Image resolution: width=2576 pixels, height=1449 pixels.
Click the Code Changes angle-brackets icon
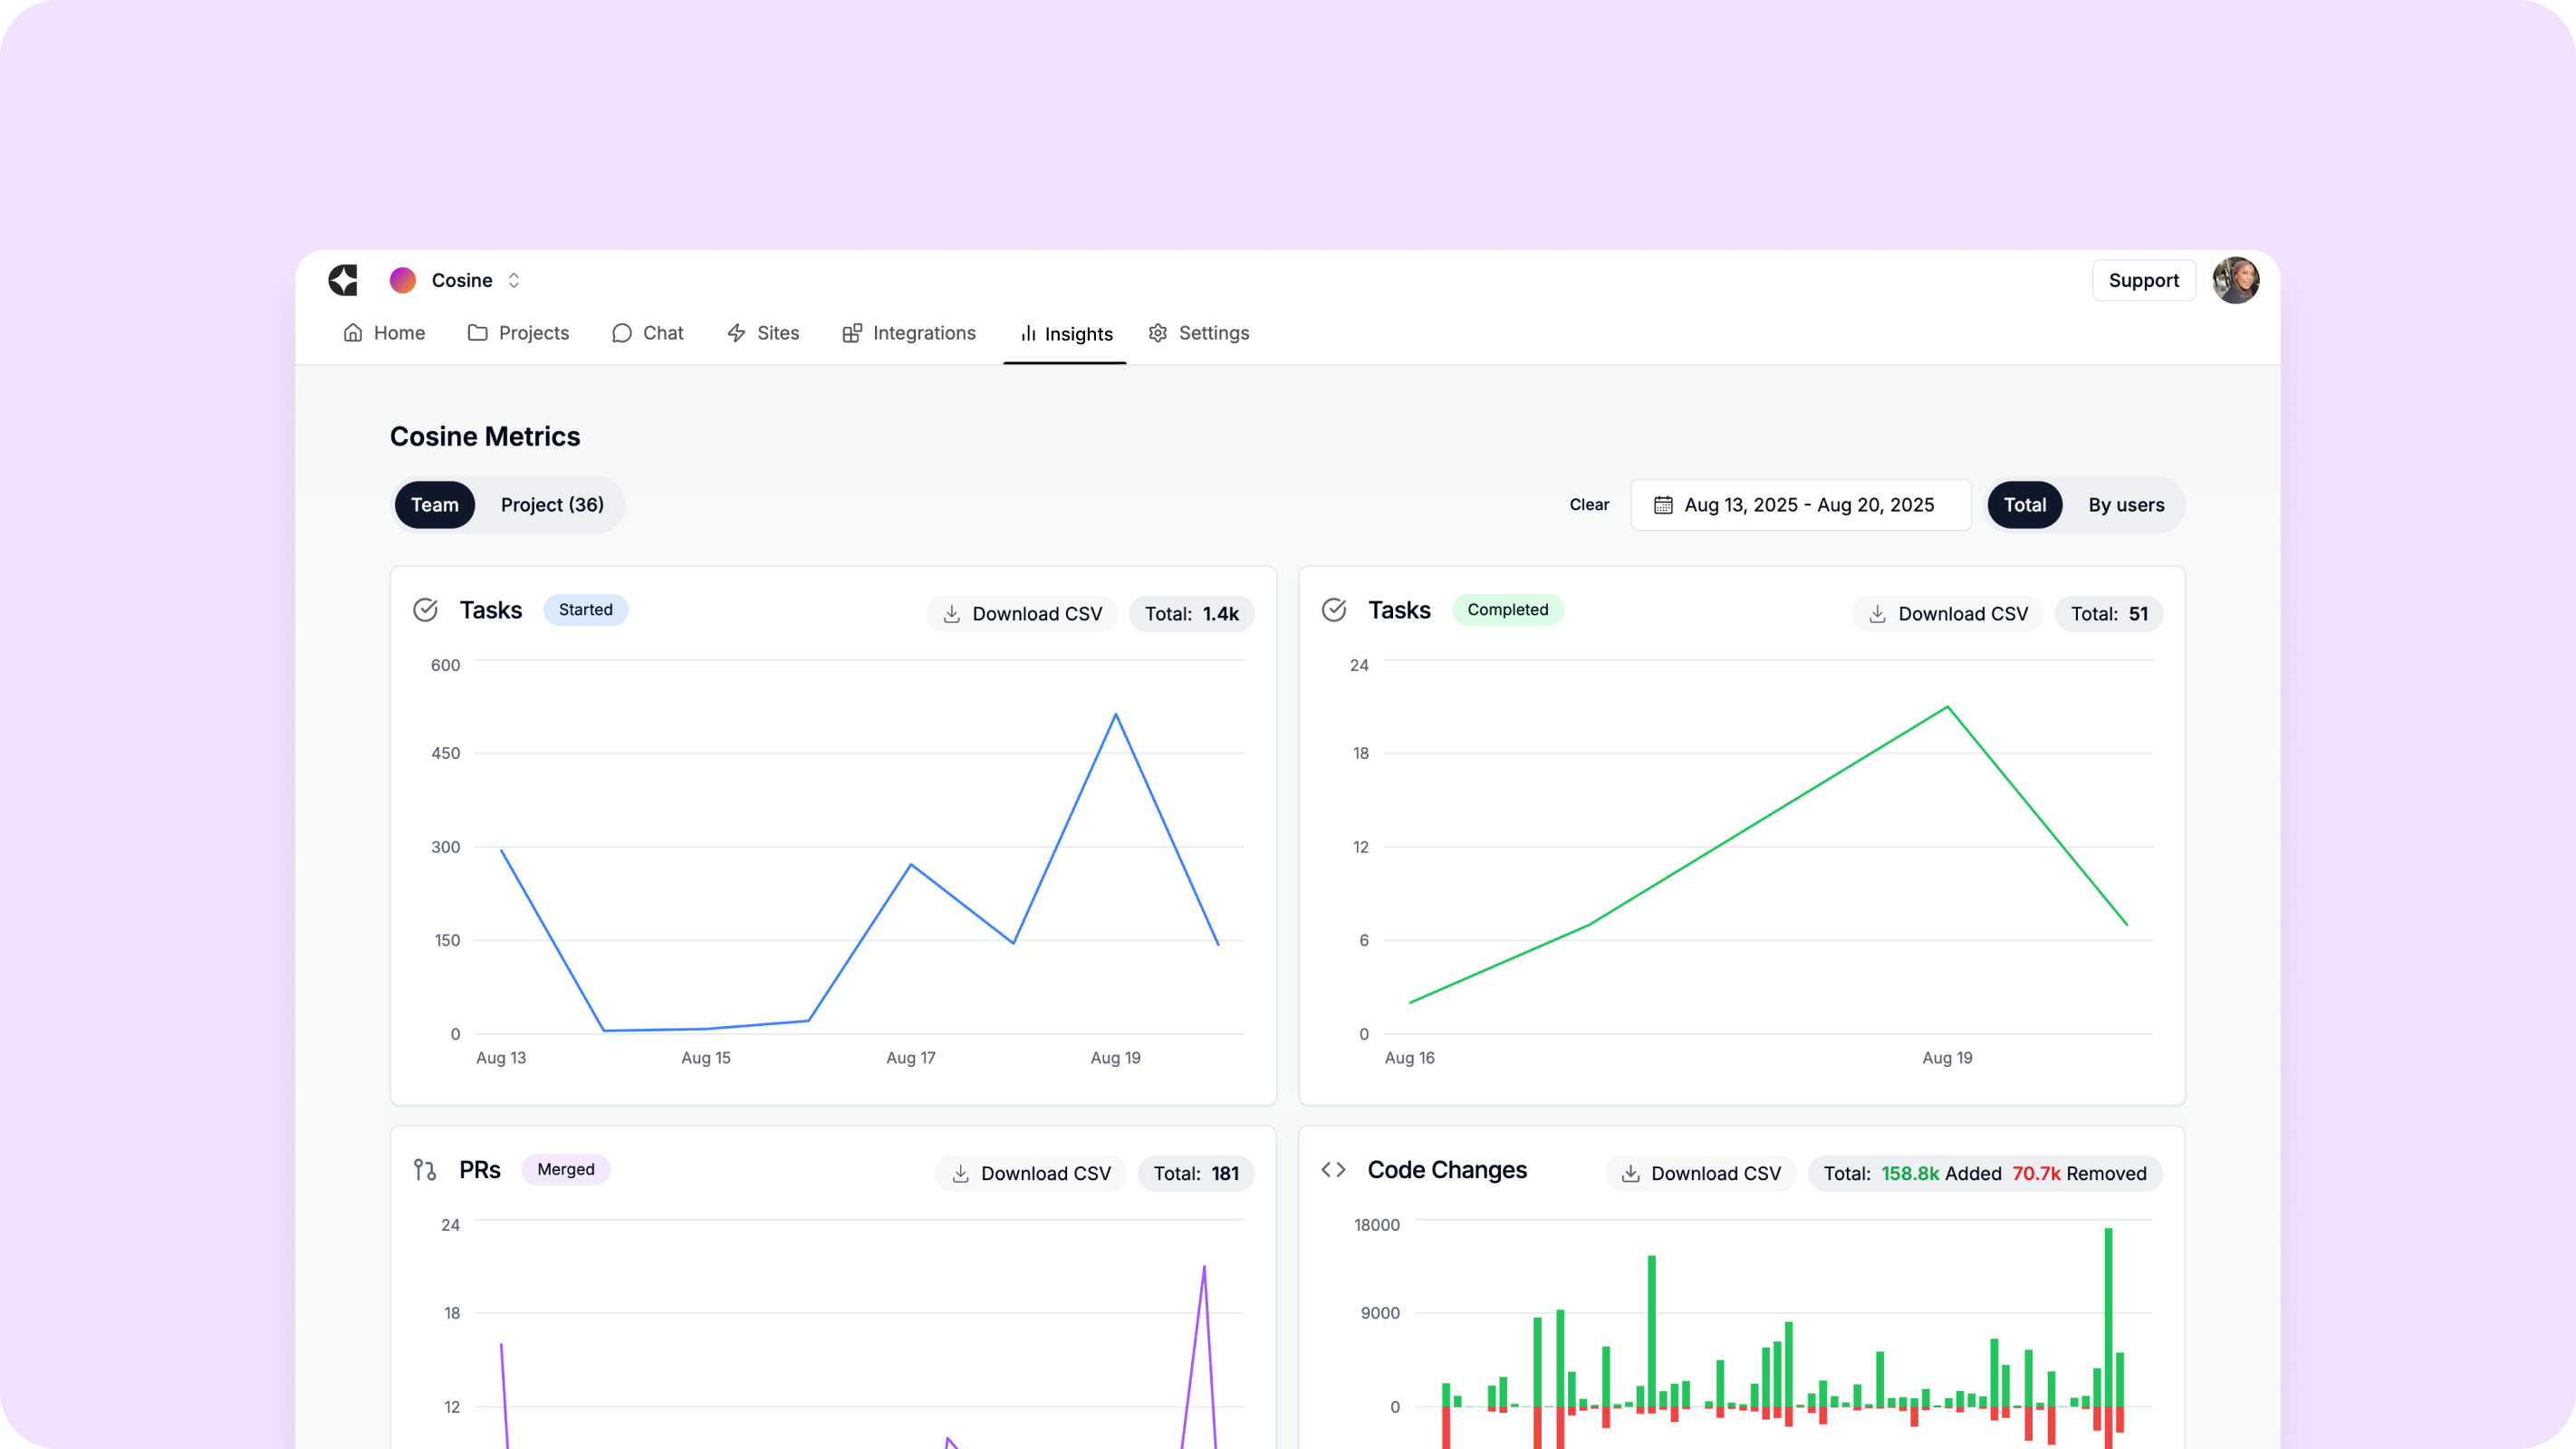point(1332,1169)
